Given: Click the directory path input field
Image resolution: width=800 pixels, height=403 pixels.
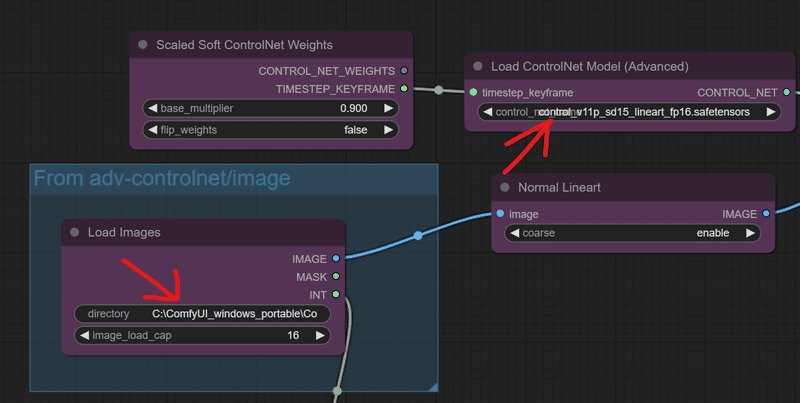Looking at the screenshot, I should (202, 314).
